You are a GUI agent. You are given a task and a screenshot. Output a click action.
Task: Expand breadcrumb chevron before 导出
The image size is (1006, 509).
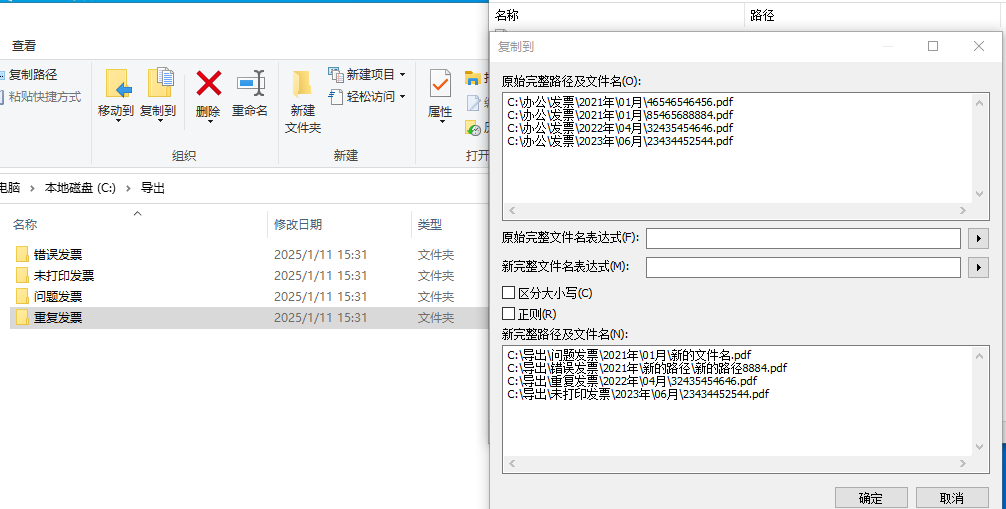click(128, 188)
